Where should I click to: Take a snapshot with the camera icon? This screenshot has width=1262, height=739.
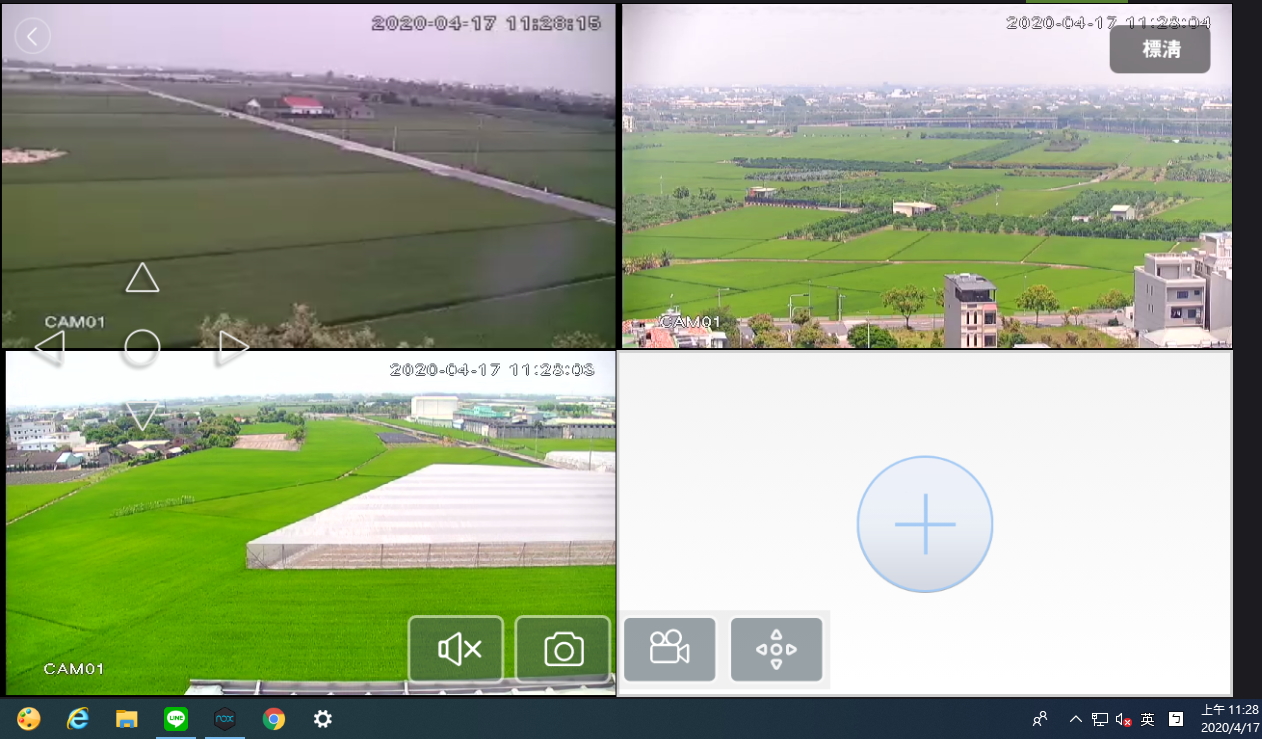(563, 649)
